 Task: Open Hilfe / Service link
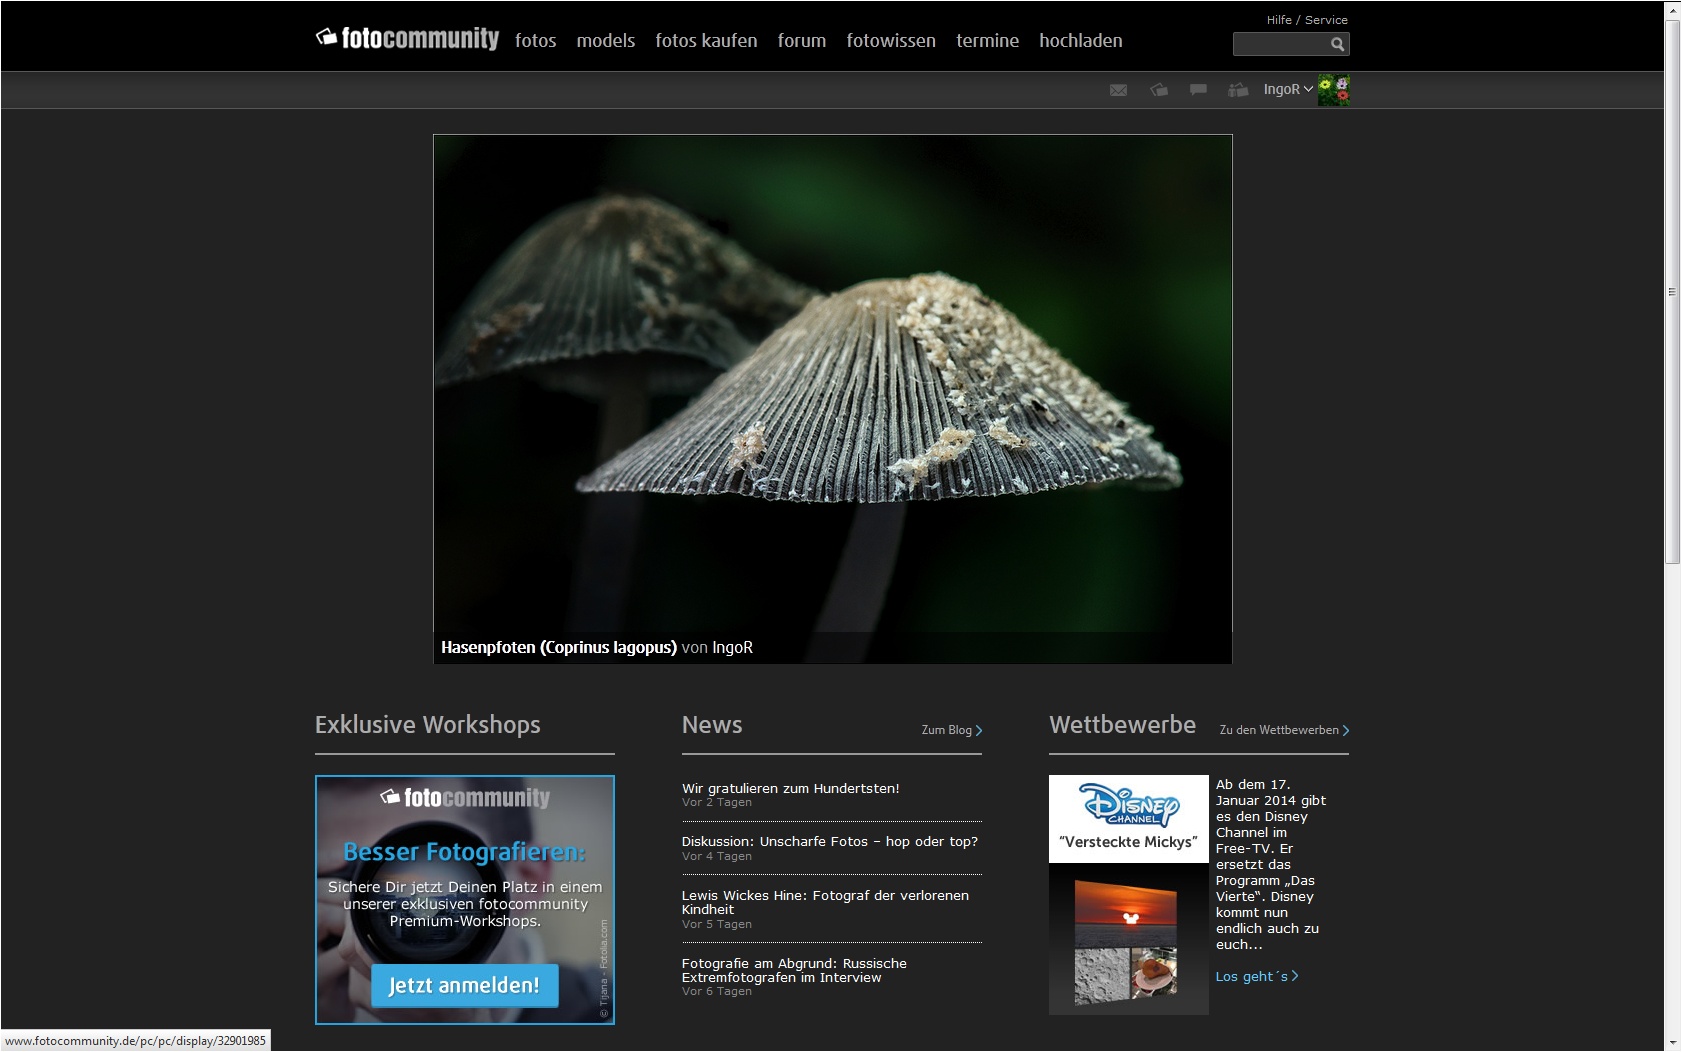pos(1306,20)
